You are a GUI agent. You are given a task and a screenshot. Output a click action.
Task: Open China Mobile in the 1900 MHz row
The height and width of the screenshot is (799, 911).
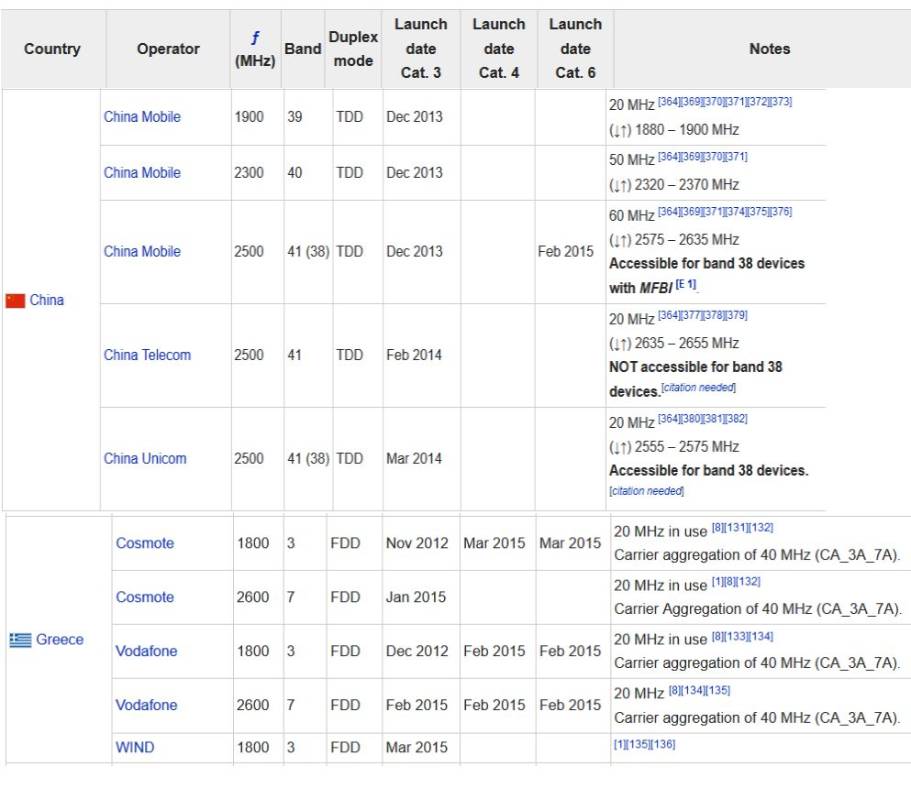click(x=142, y=117)
